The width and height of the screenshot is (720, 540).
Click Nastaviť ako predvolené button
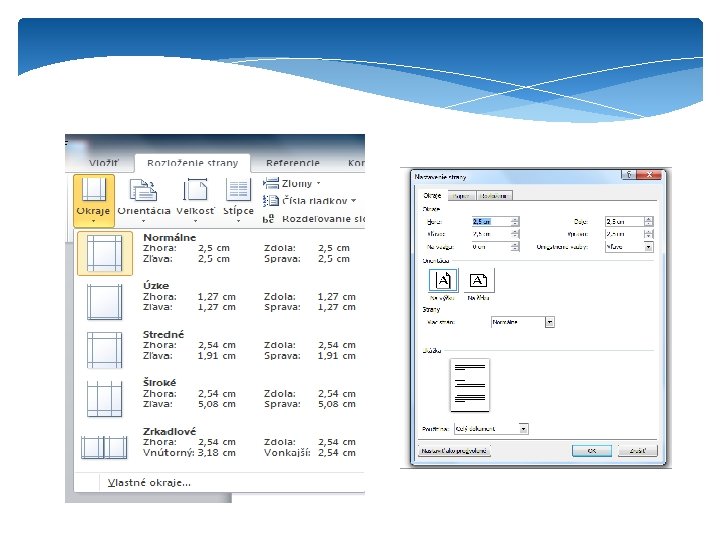tap(454, 451)
